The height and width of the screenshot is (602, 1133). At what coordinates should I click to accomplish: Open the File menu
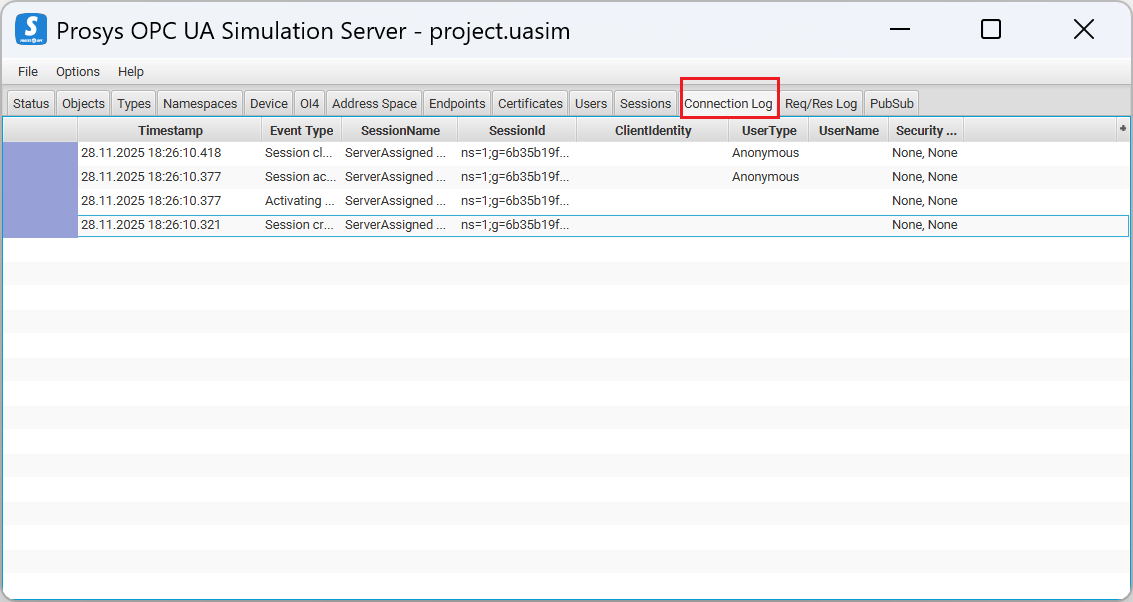point(27,72)
